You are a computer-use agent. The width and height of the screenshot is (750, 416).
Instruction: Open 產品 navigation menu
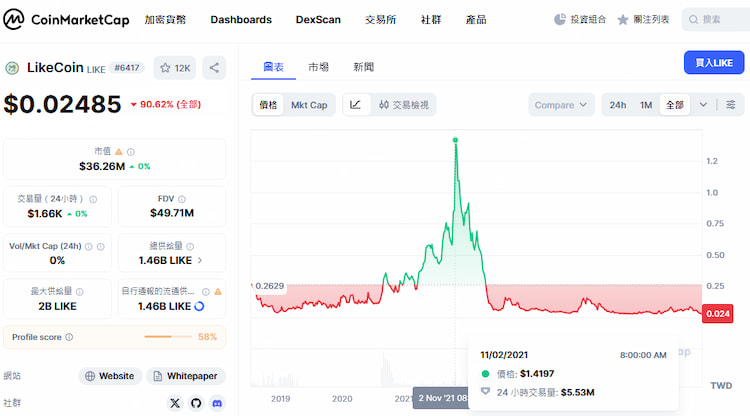click(476, 20)
